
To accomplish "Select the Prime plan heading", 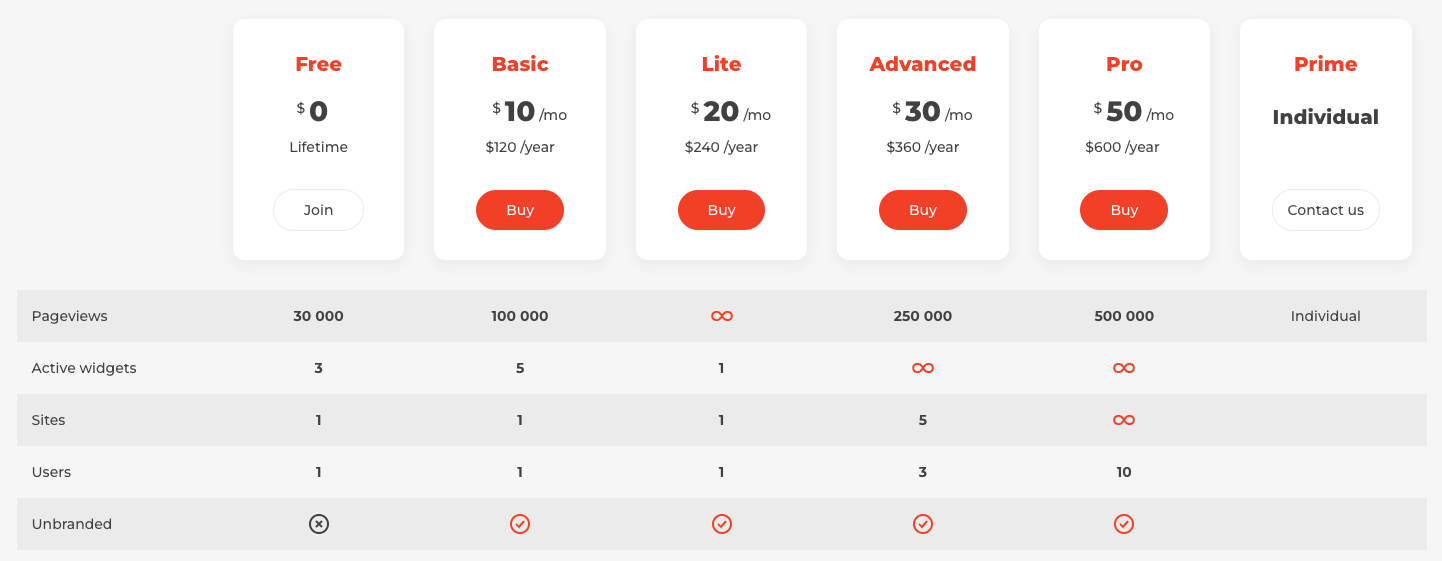I will 1325,64.
